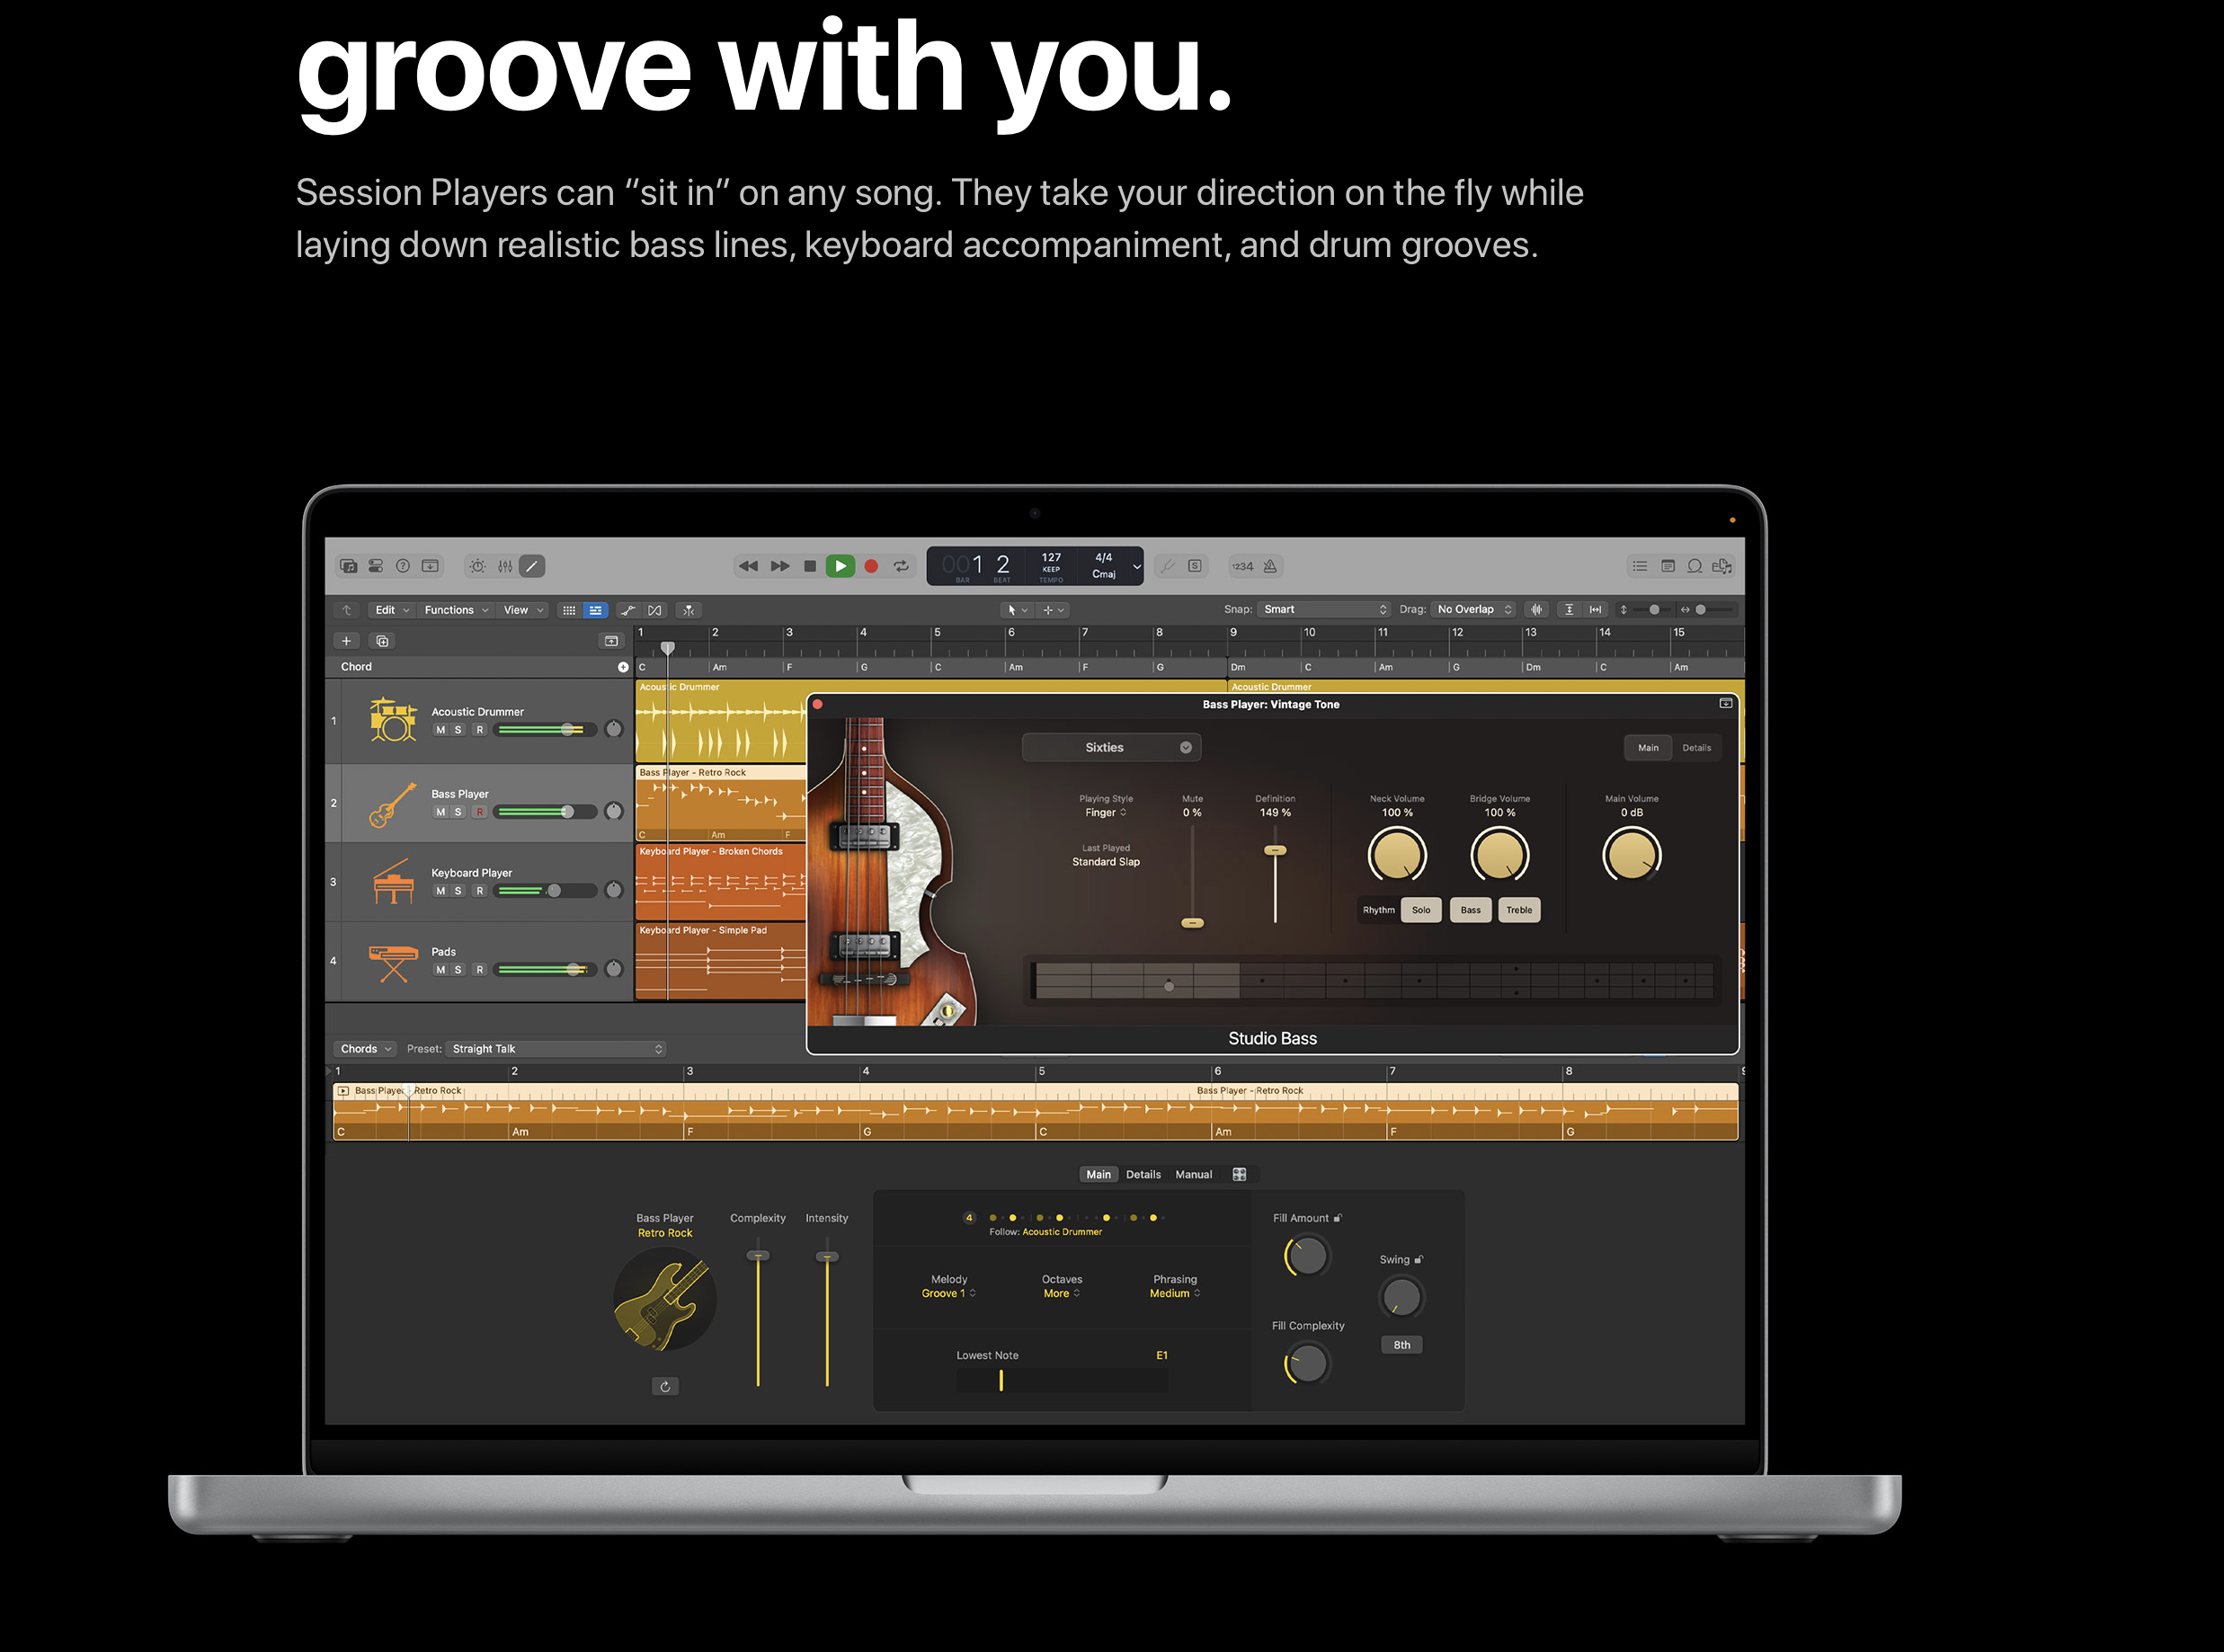Open the Mixer from the toolbar
Image resolution: width=2224 pixels, height=1652 pixels.
[505, 566]
